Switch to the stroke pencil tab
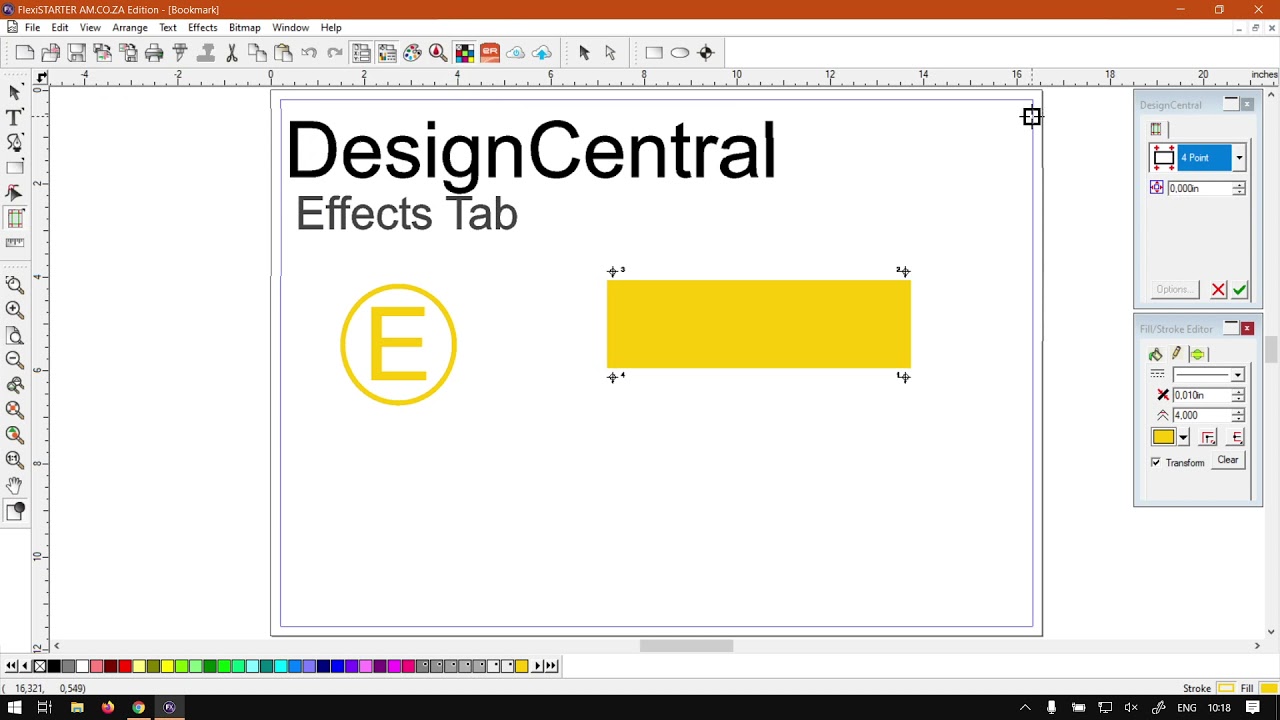 click(1176, 354)
